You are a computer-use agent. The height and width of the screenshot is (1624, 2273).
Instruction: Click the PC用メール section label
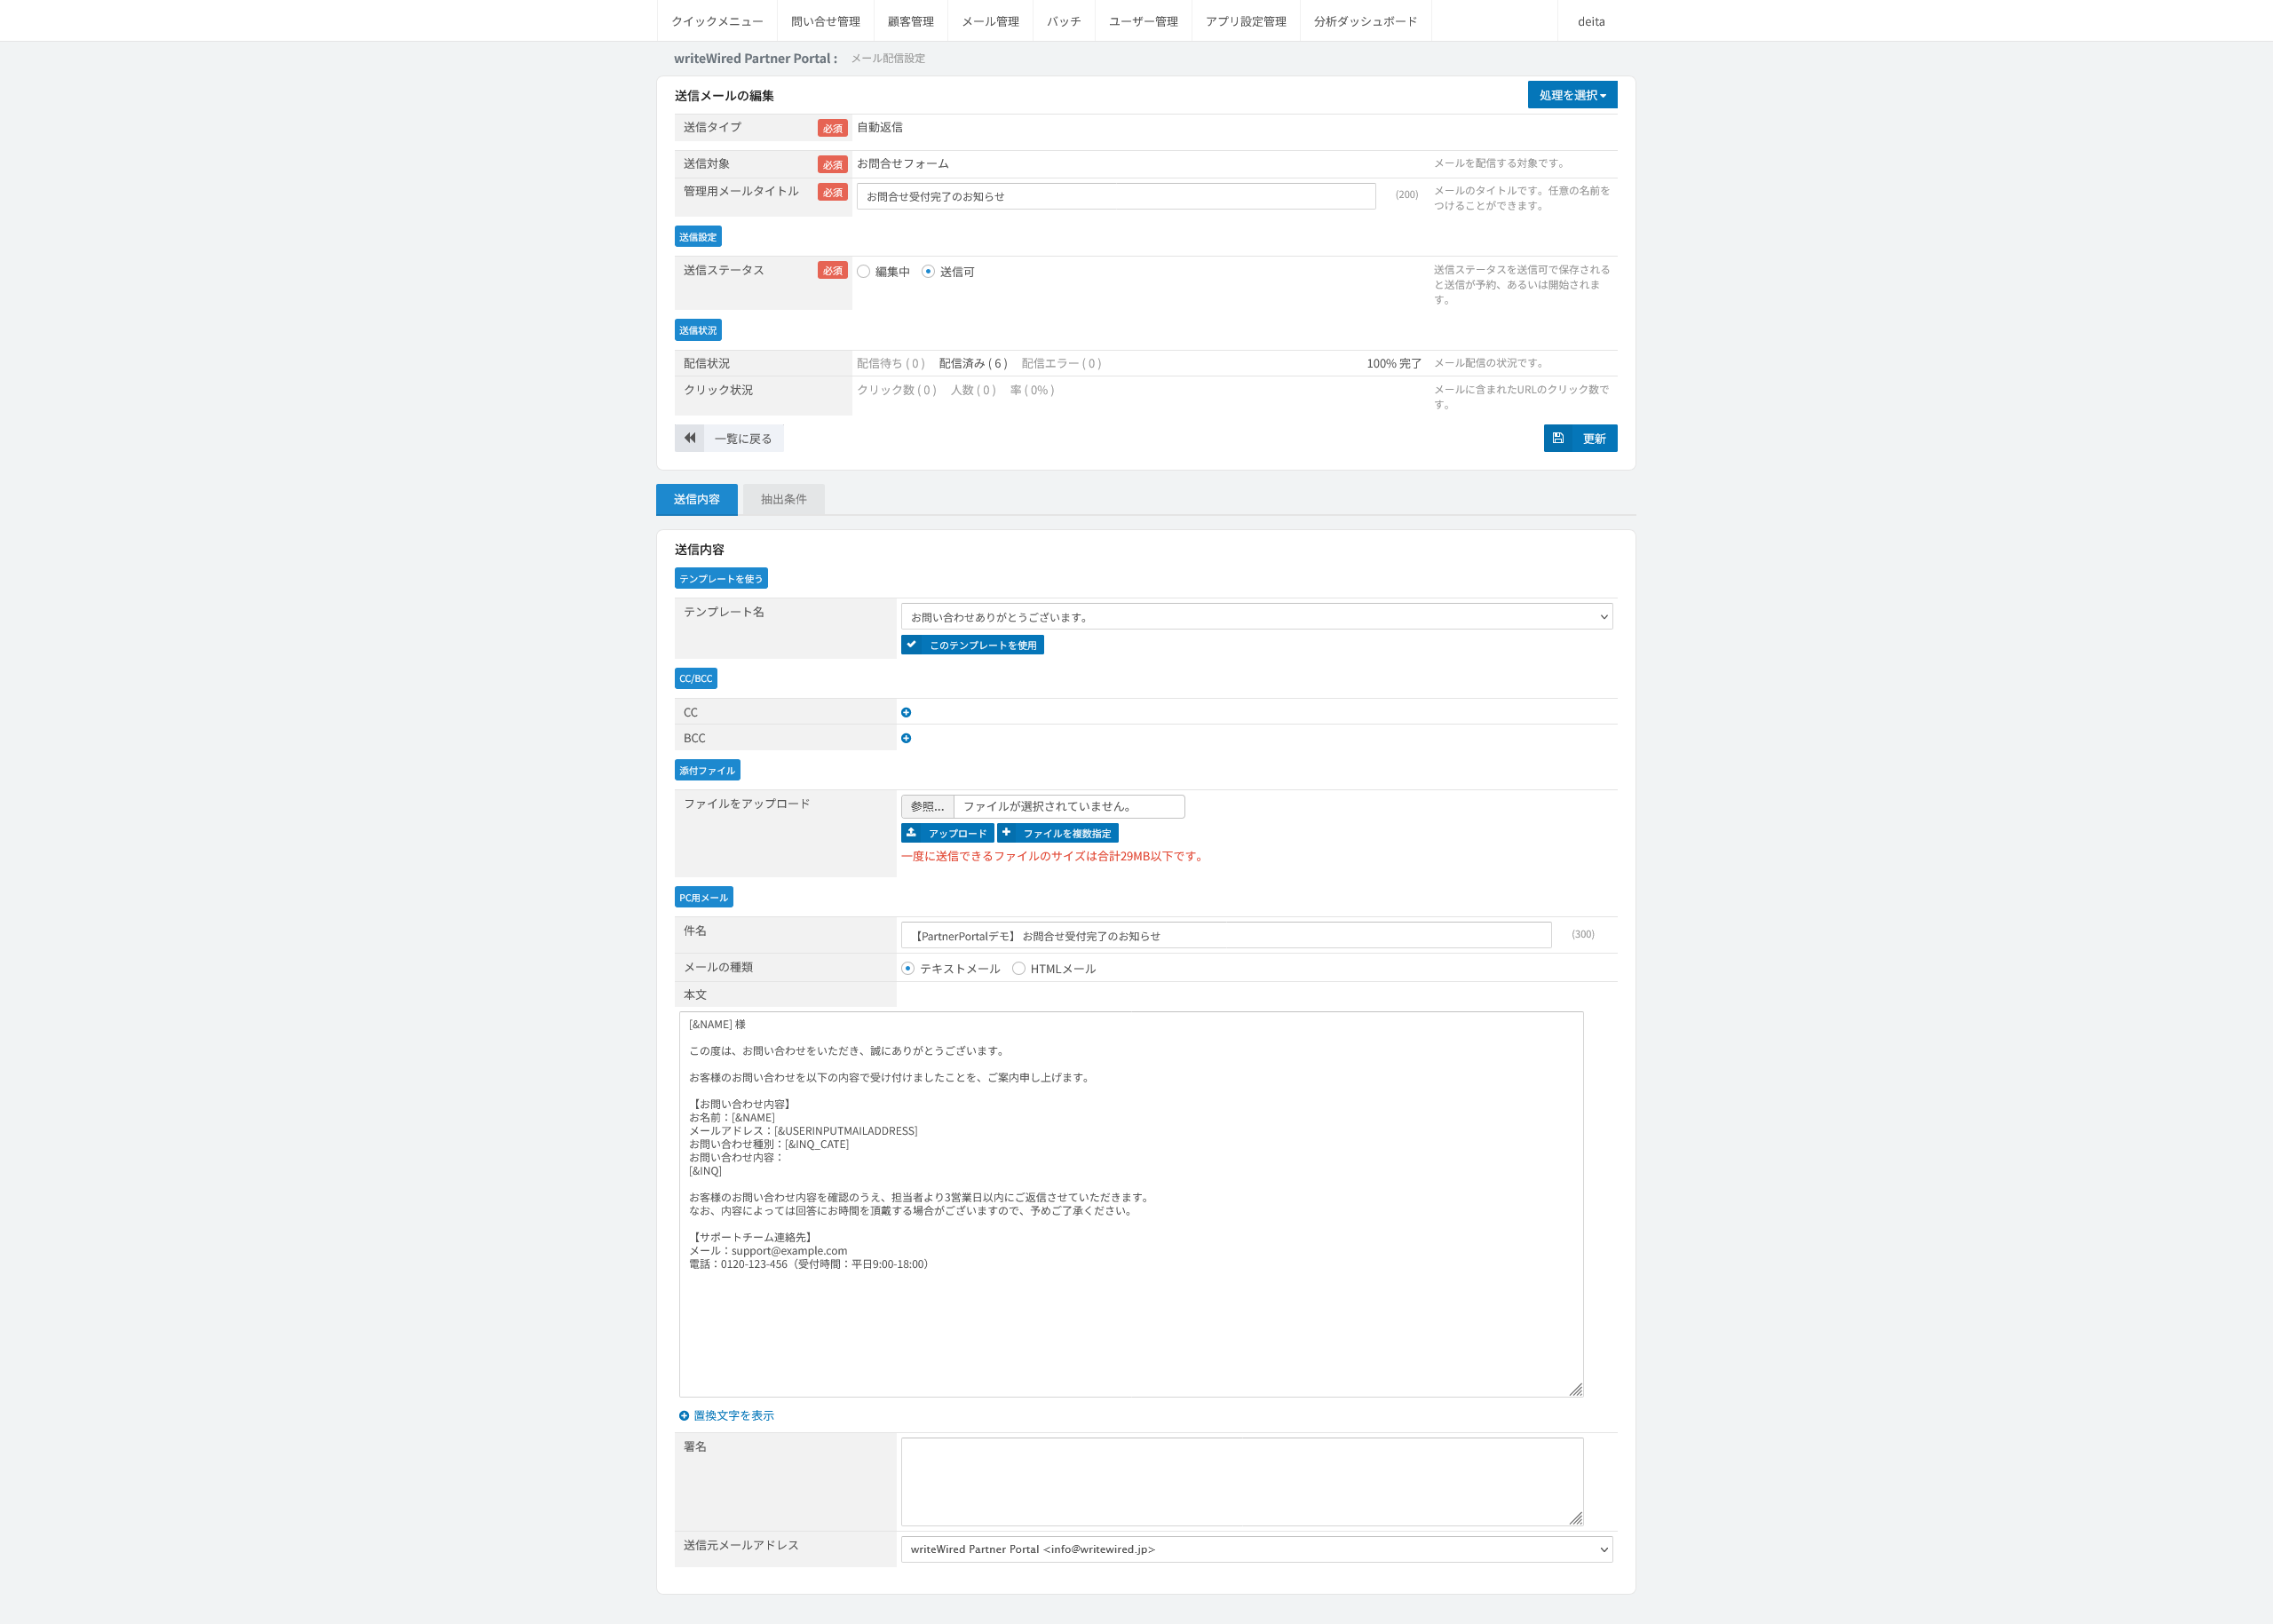(x=704, y=897)
